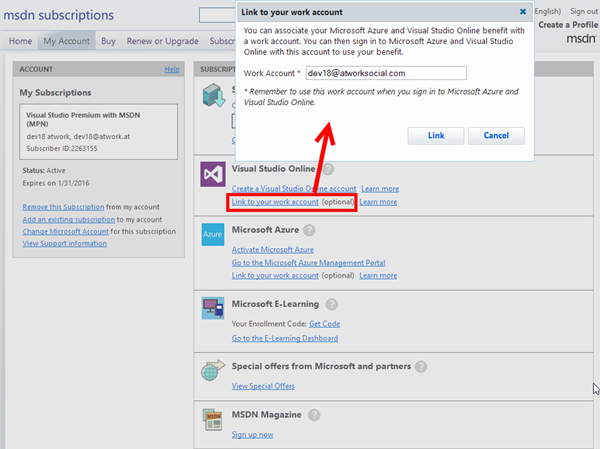Focus the Work Account email field
The image size is (600, 449).
(386, 73)
